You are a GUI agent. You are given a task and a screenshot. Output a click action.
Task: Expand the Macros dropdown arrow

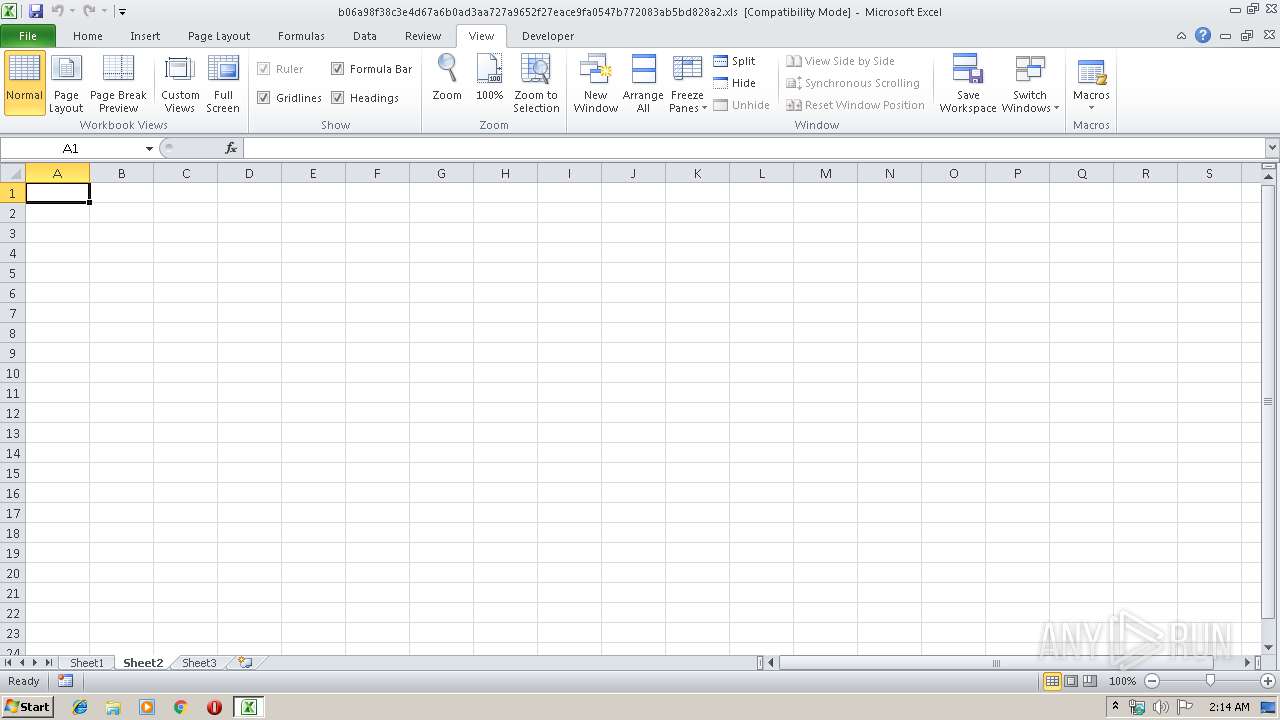1091,108
